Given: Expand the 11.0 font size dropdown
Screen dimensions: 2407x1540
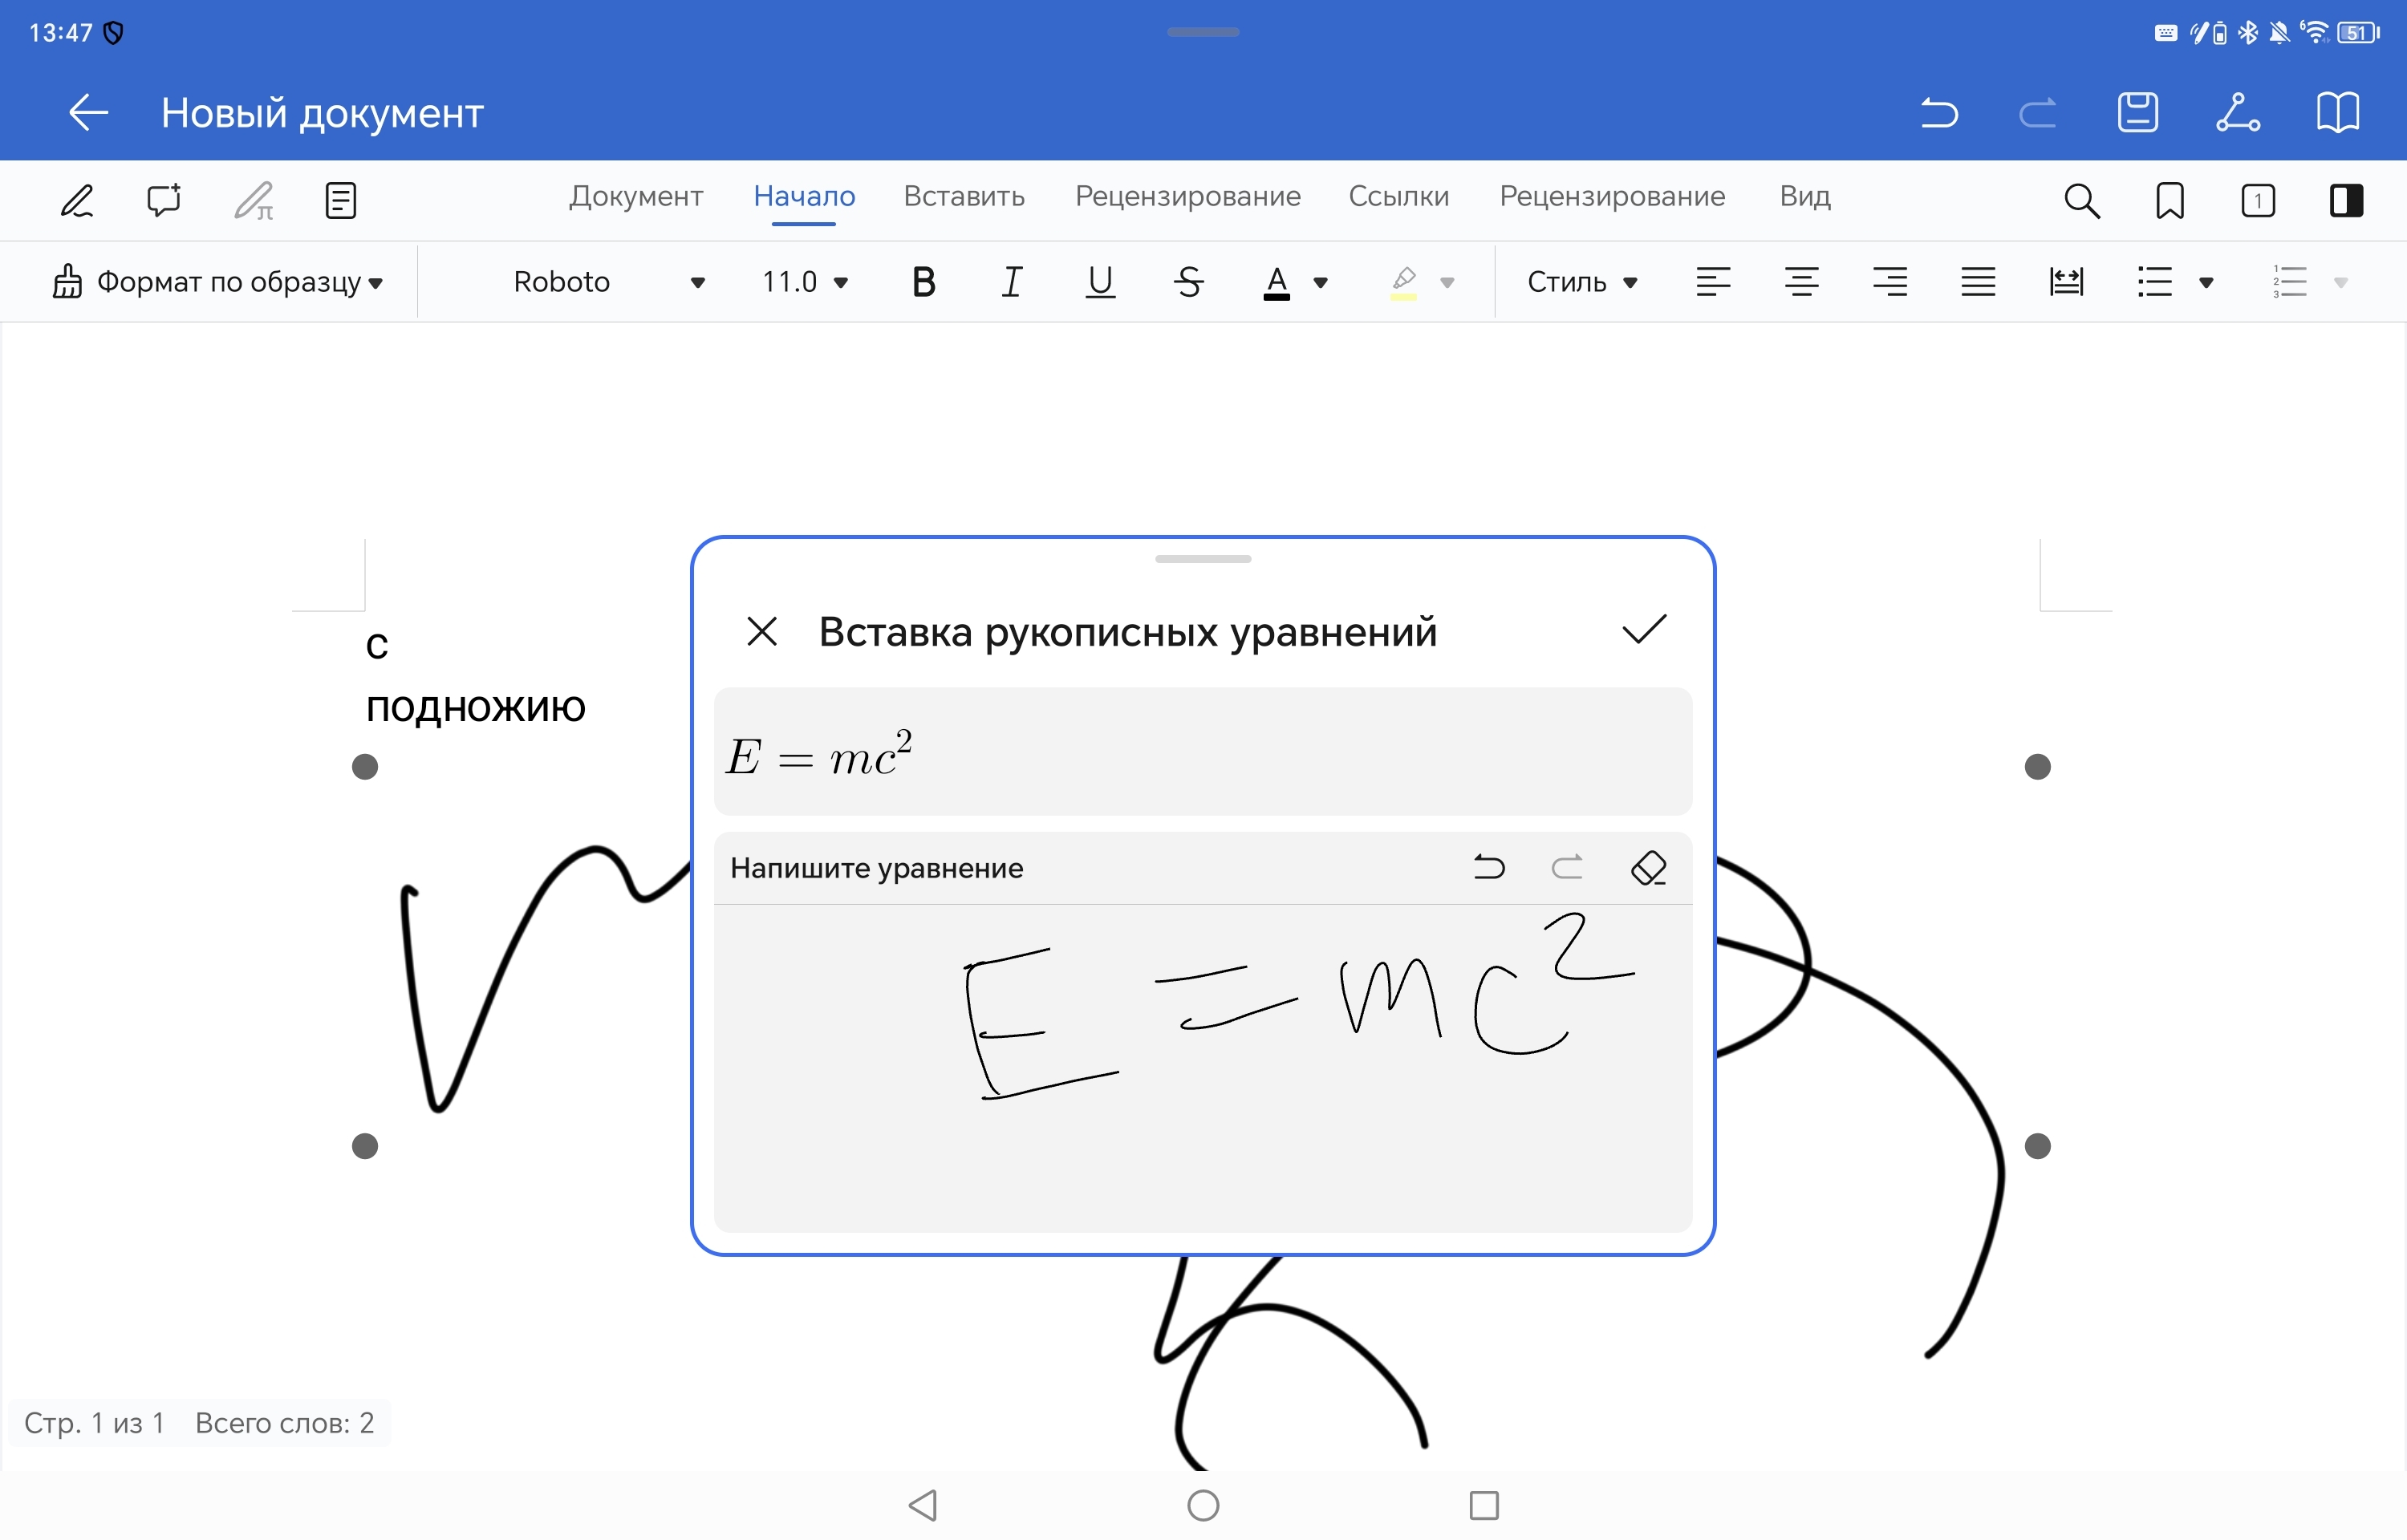Looking at the screenshot, I should pos(805,282).
